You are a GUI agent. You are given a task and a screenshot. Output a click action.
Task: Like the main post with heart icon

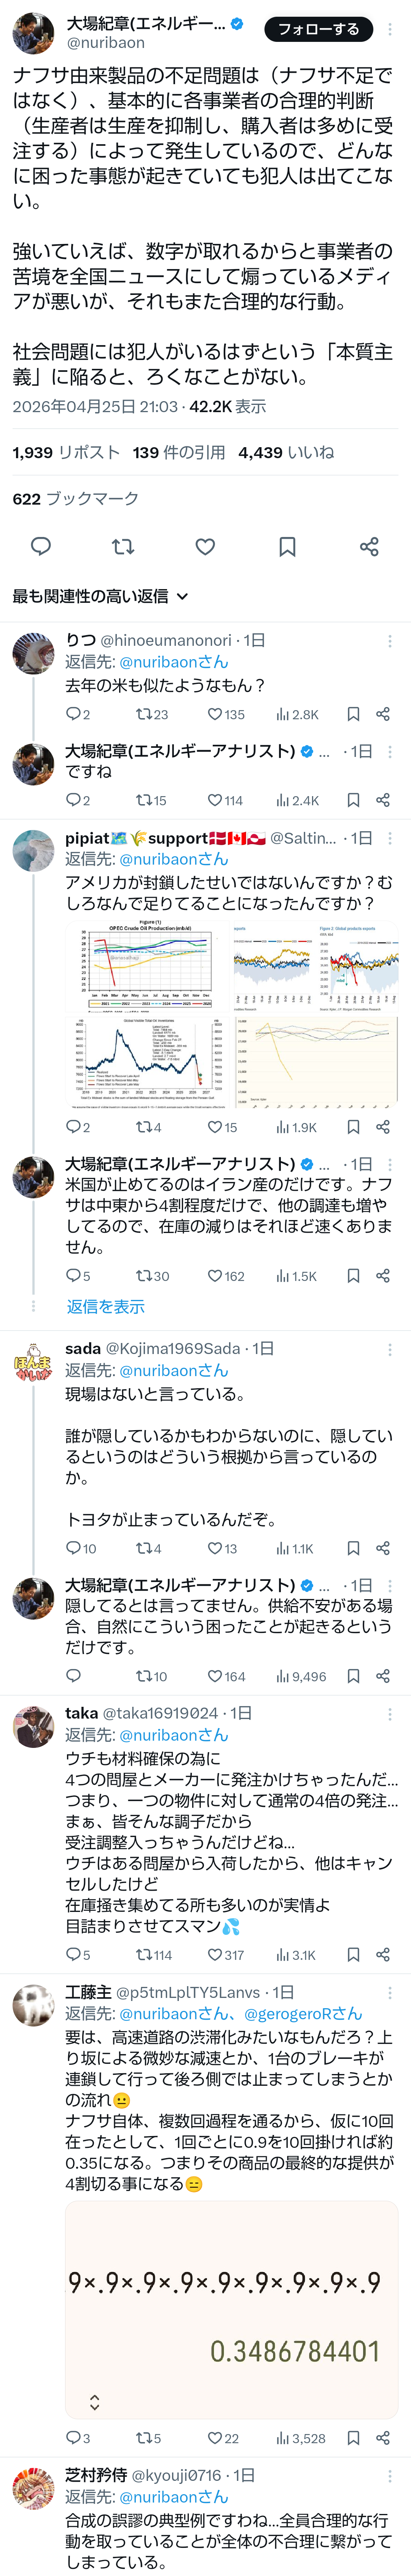[x=205, y=546]
